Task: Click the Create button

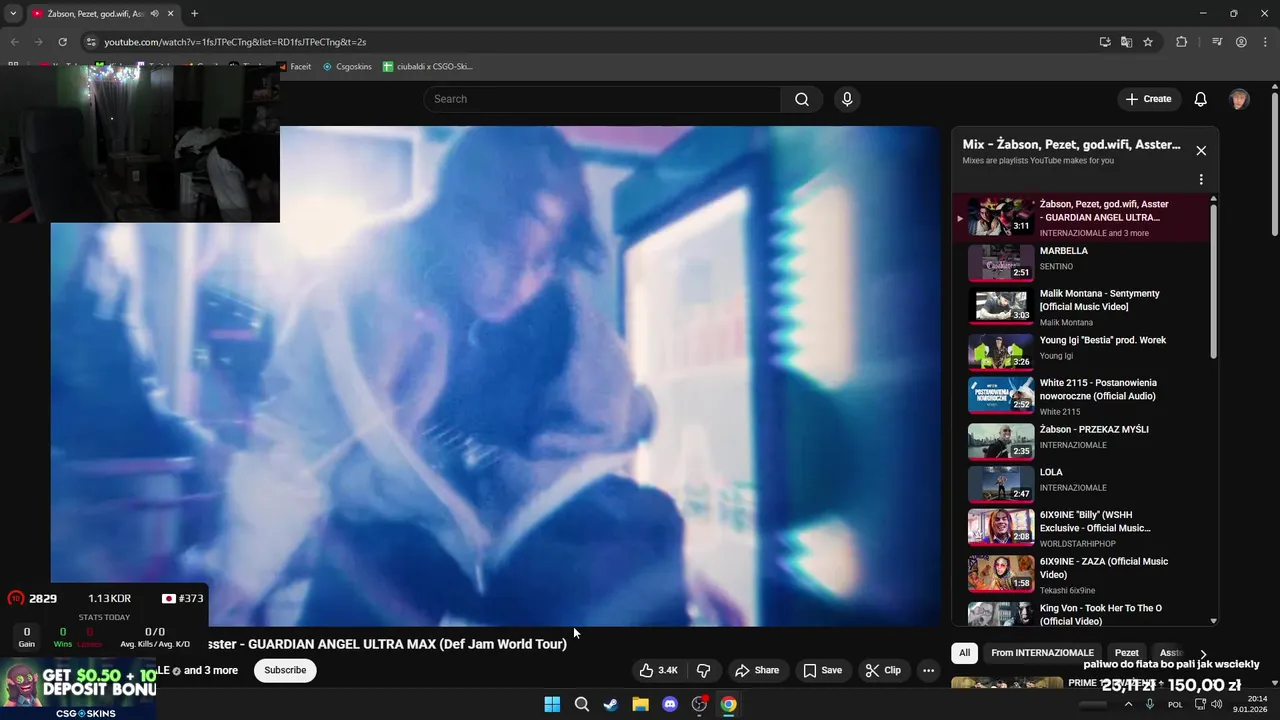Action: [x=1148, y=99]
